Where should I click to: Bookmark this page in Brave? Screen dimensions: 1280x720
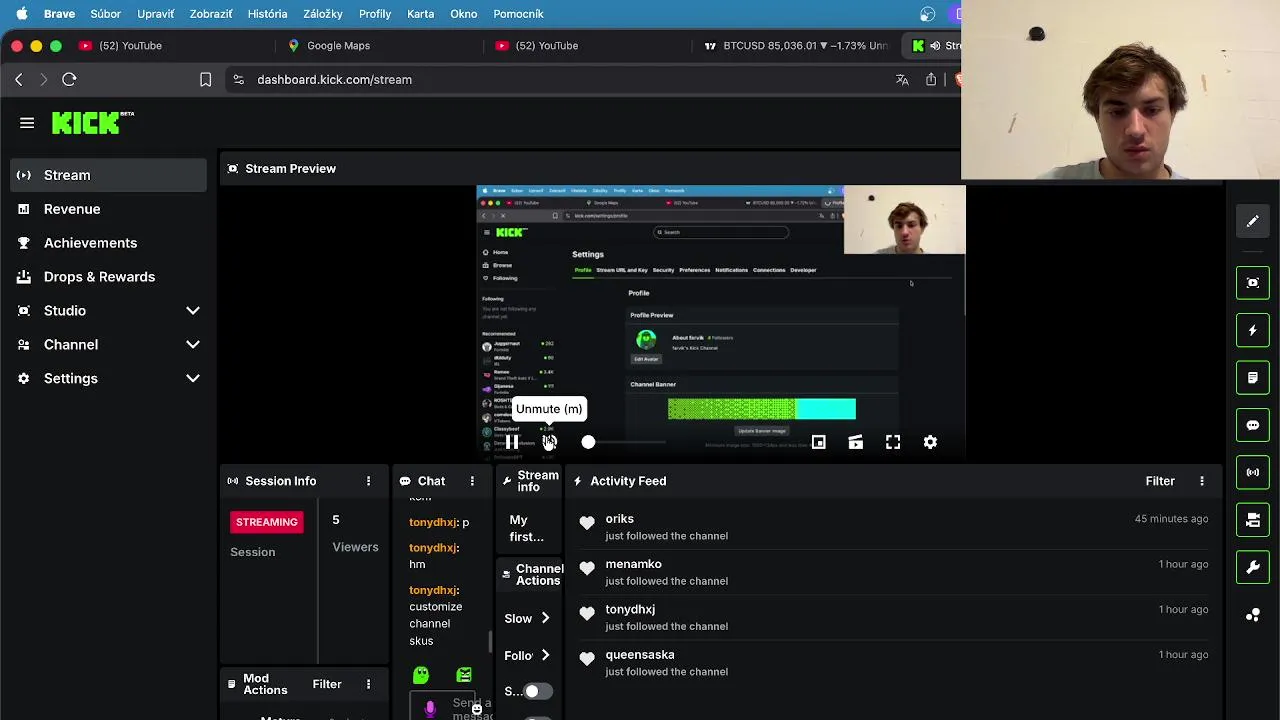205,79
